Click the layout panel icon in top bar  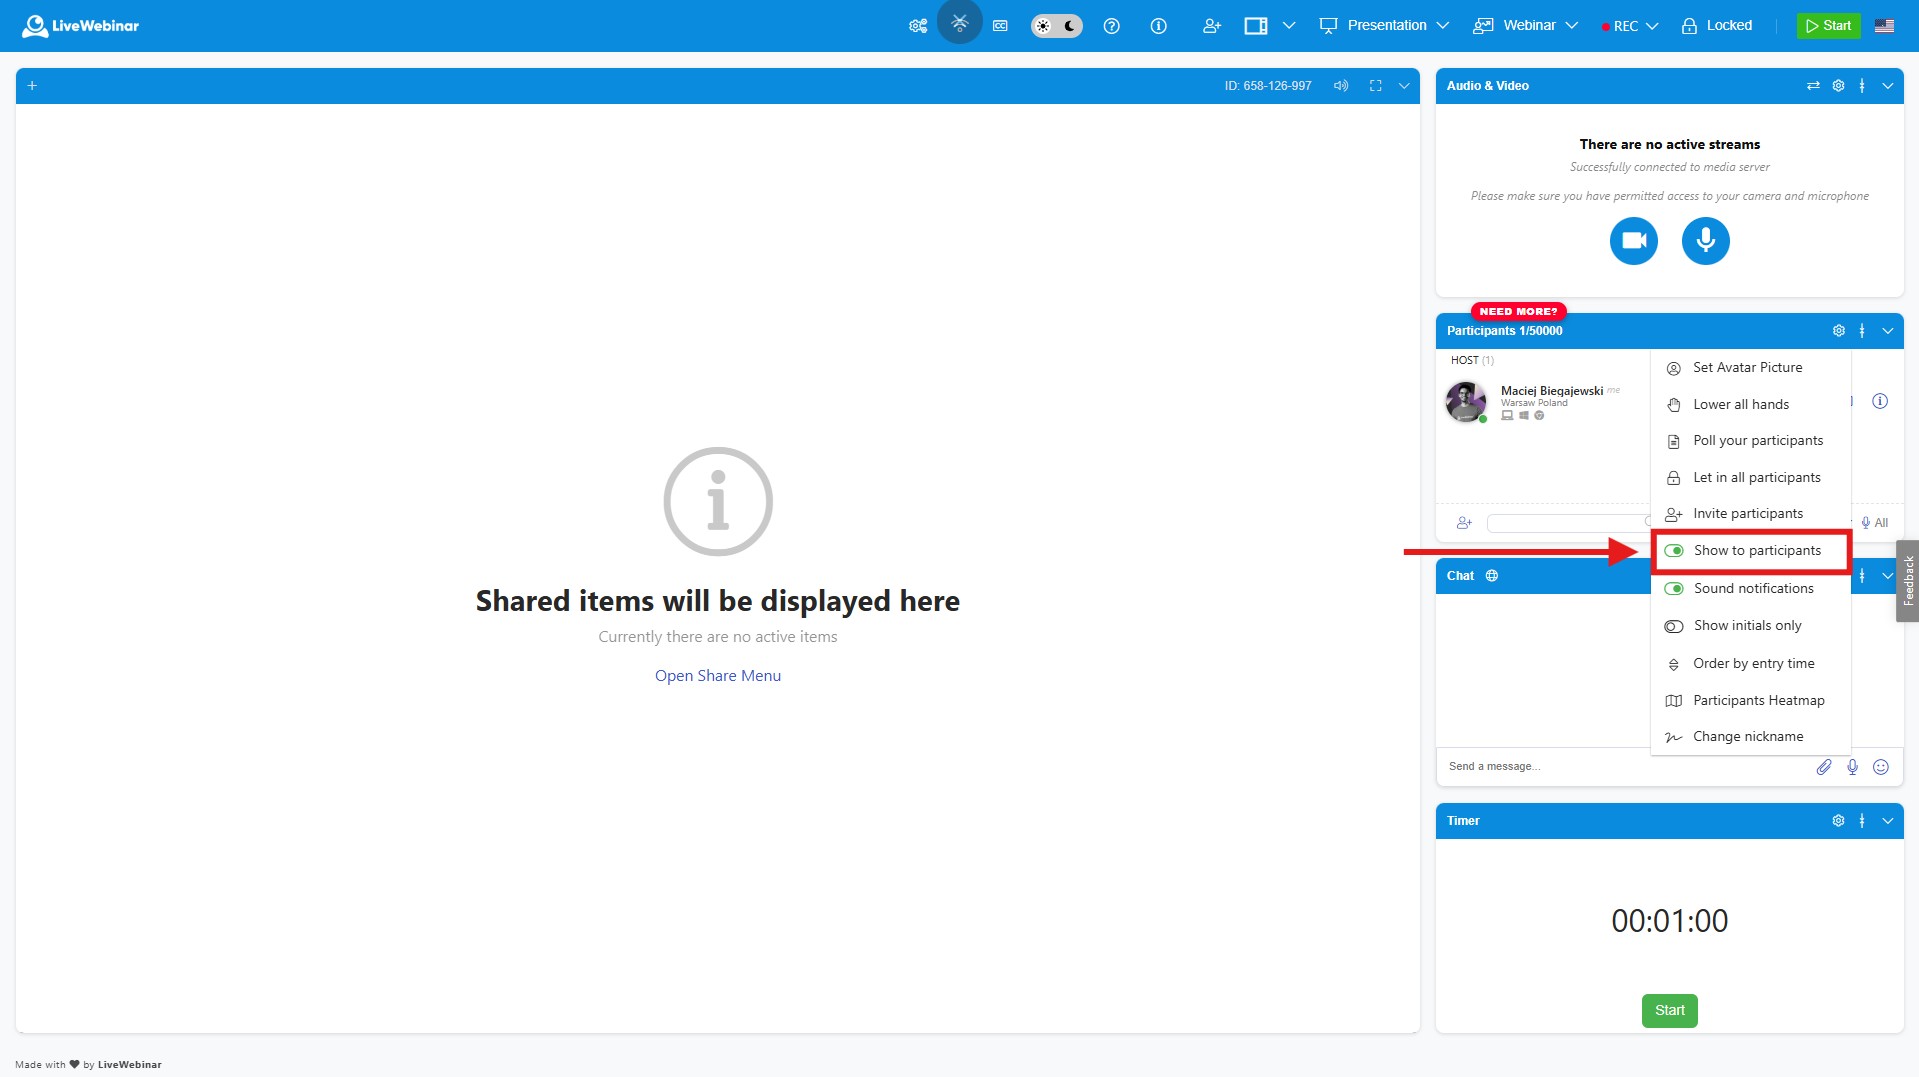pos(1256,26)
